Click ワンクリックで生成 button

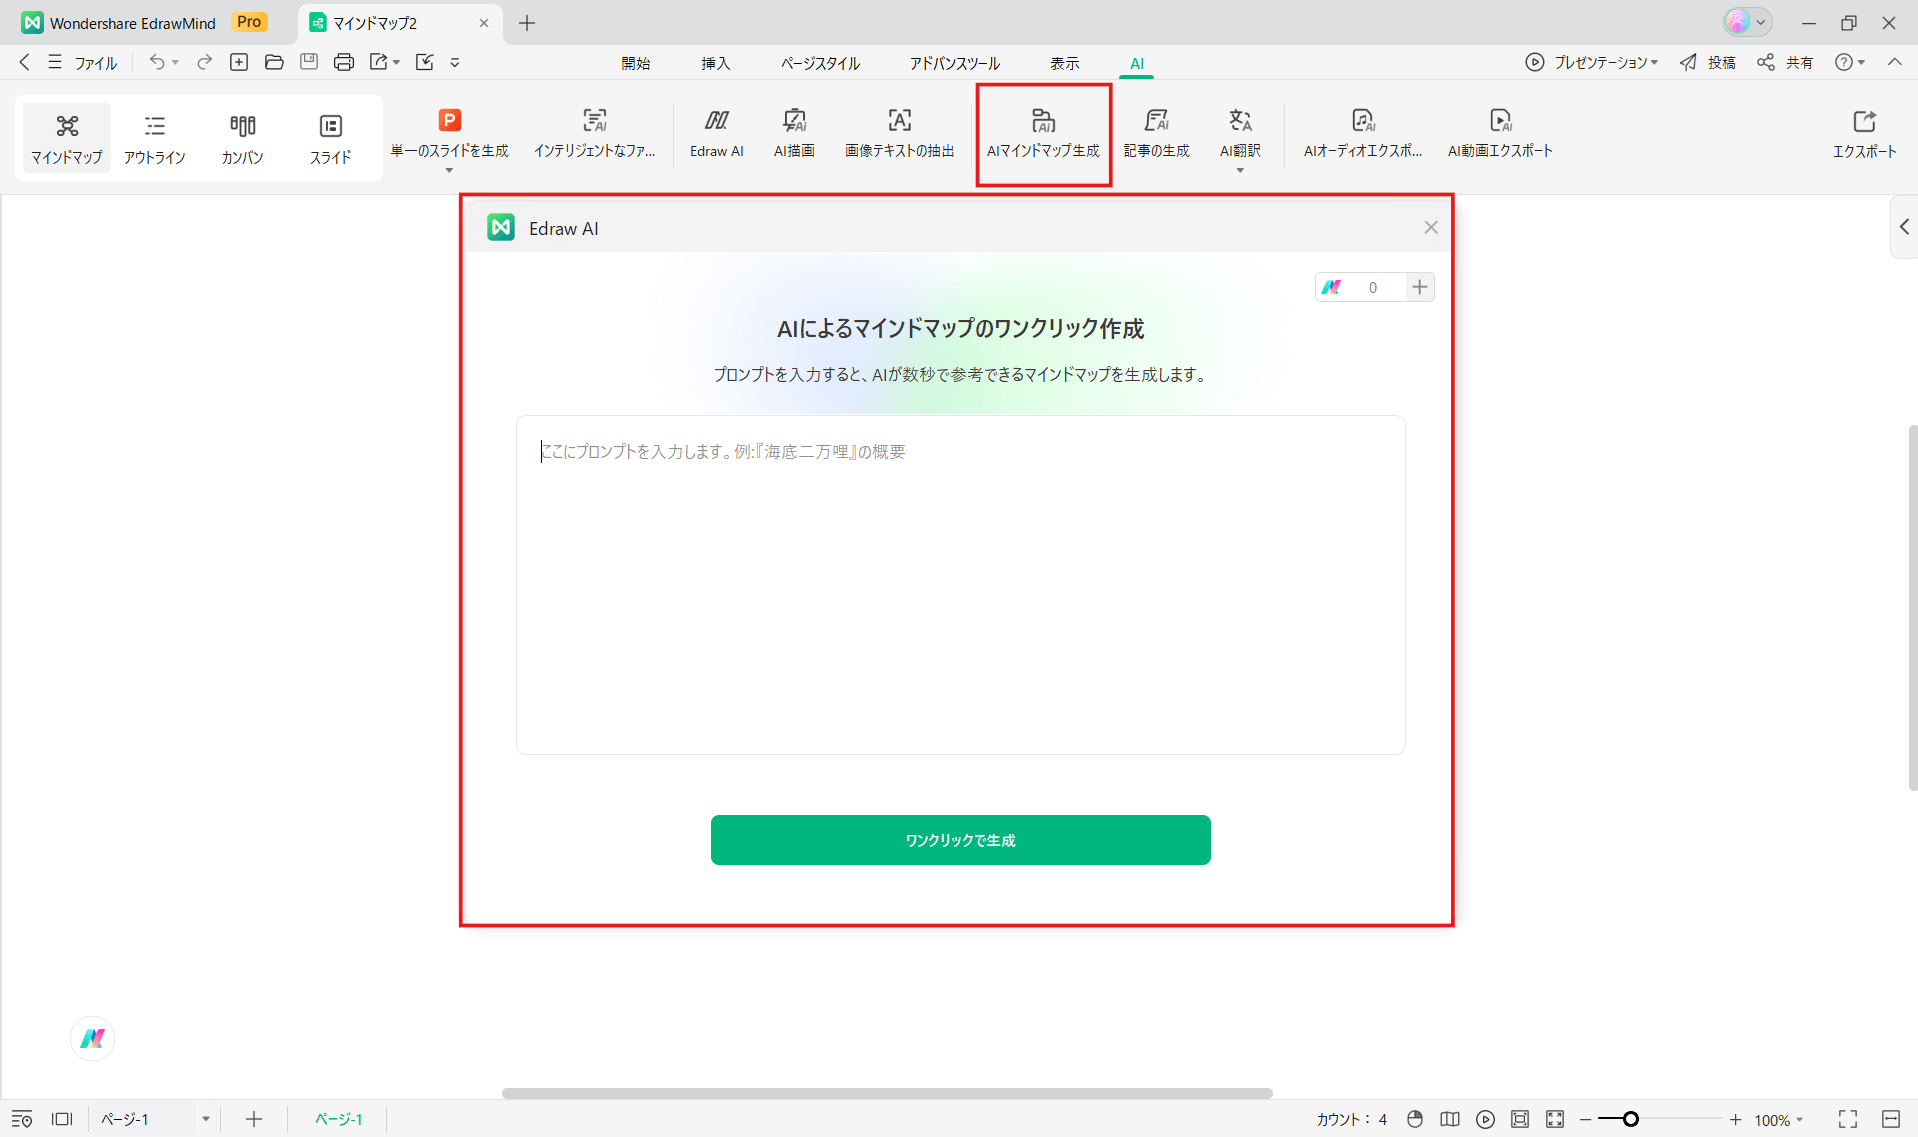pos(961,840)
